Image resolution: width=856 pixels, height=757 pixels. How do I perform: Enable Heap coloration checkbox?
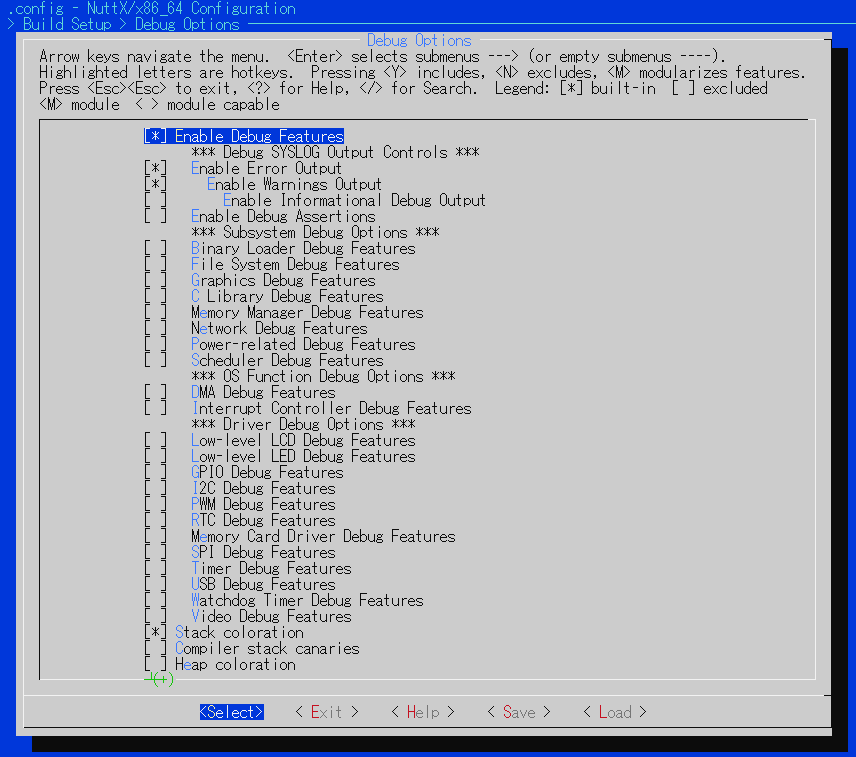tap(156, 664)
